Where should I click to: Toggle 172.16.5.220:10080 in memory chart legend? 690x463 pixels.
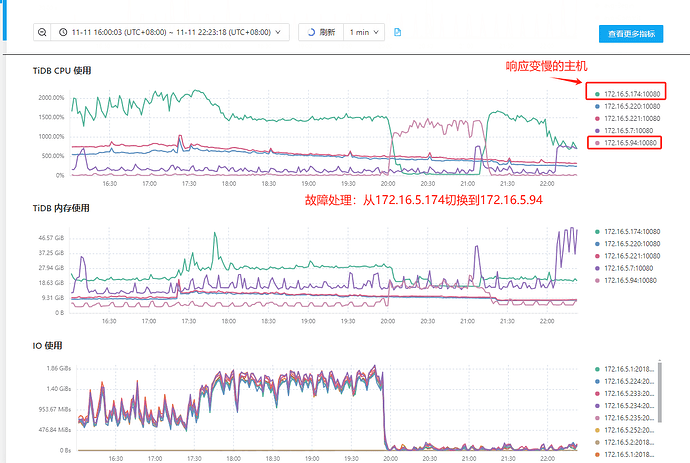(x=628, y=244)
